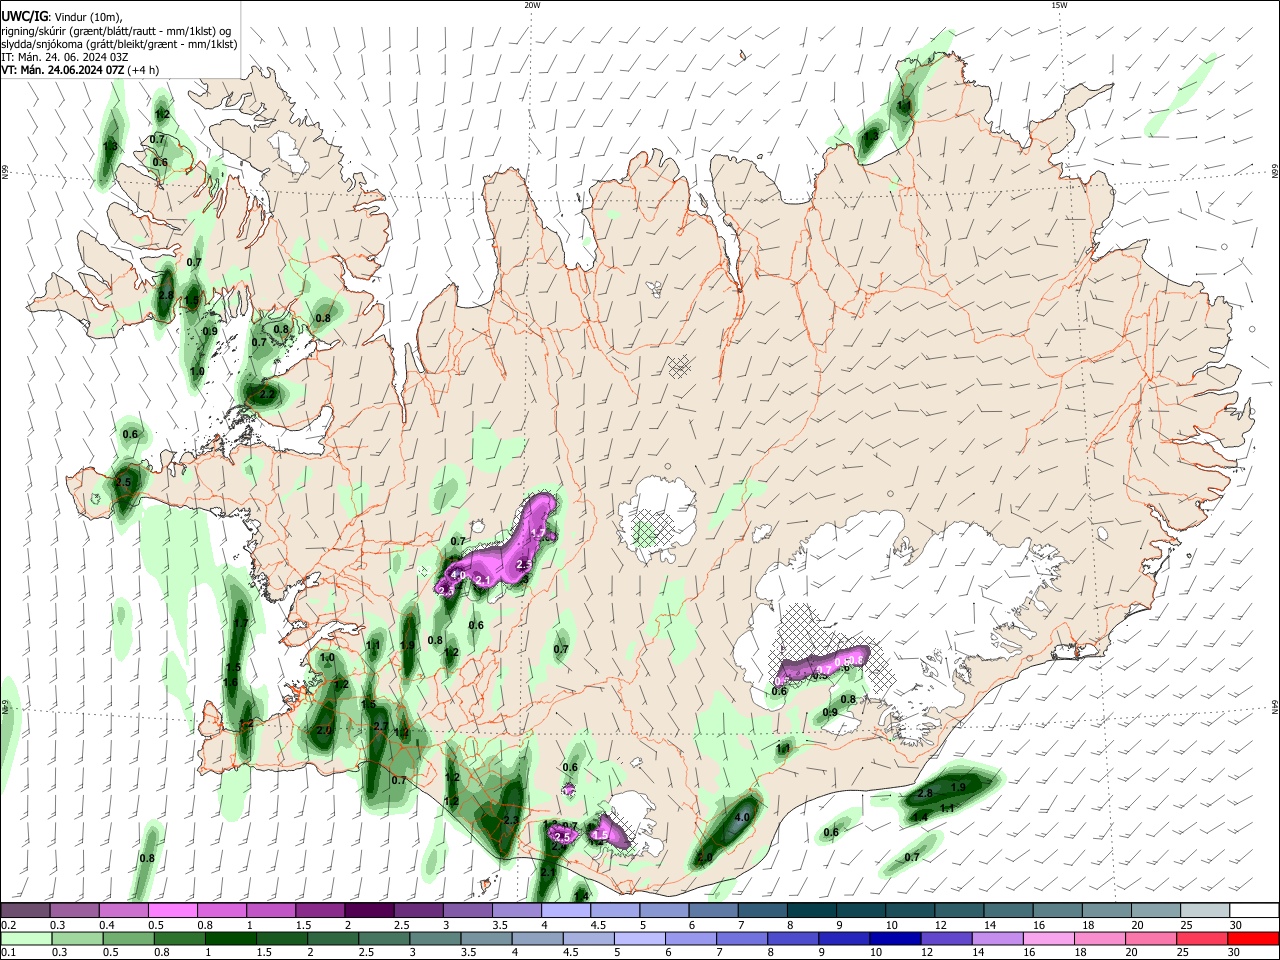The width and height of the screenshot is (1280, 960).
Task: Pick the grey-purple swatch starting at 0.2
Action: point(25,911)
